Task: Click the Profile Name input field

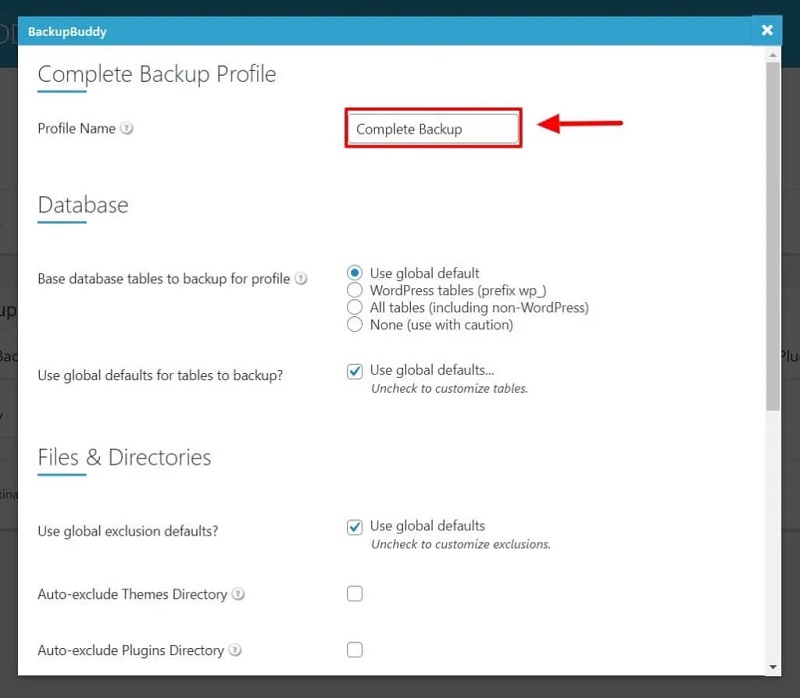Action: pos(433,129)
